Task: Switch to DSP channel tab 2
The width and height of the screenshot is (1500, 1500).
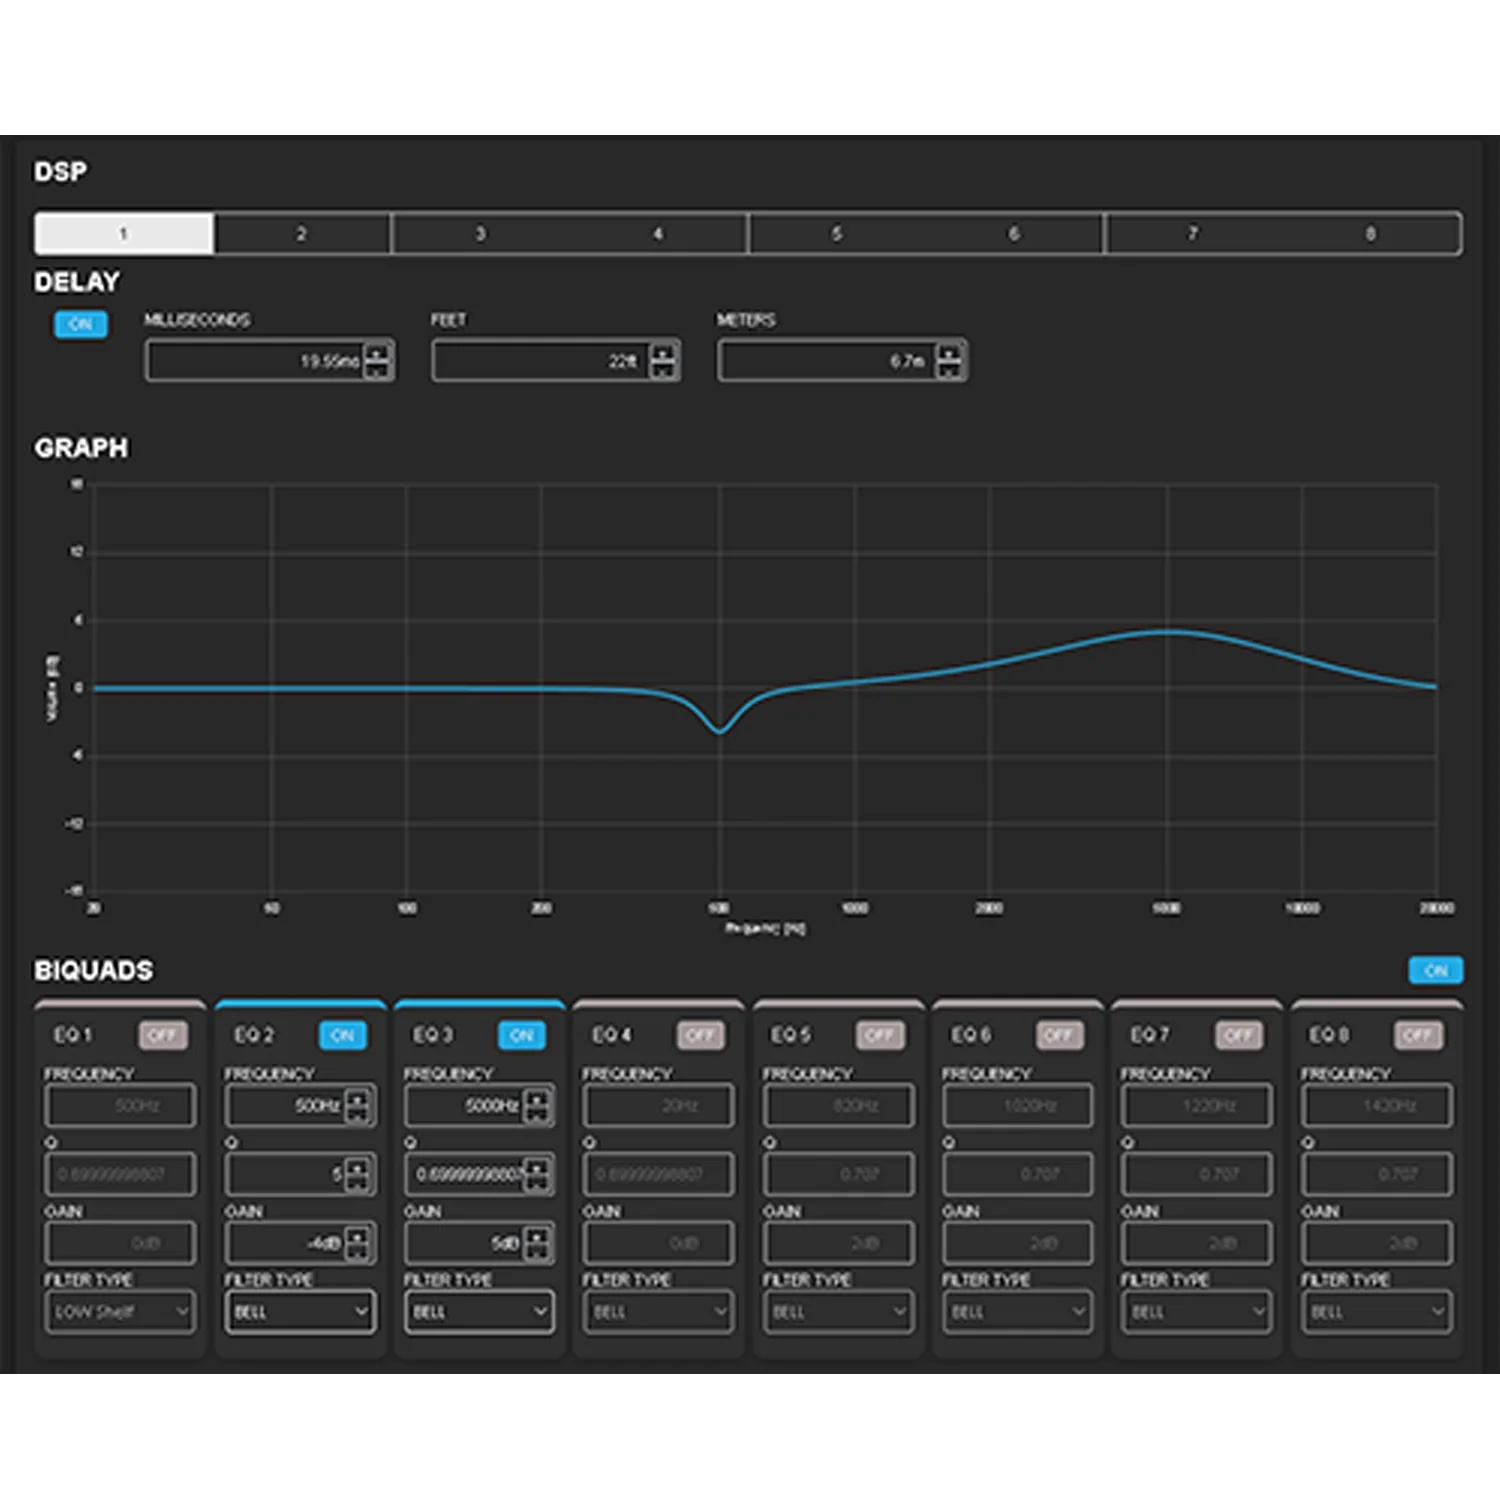Action: pos(301,233)
